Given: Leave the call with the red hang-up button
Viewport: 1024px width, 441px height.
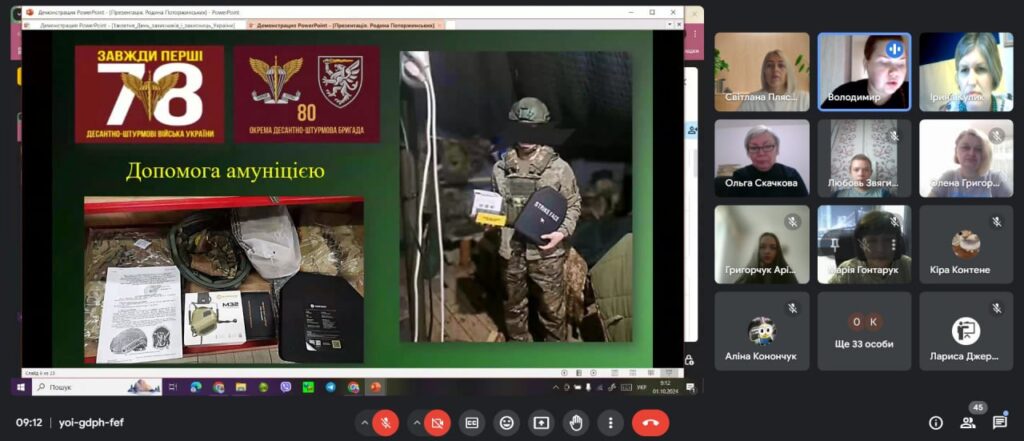Looking at the screenshot, I should [x=650, y=423].
